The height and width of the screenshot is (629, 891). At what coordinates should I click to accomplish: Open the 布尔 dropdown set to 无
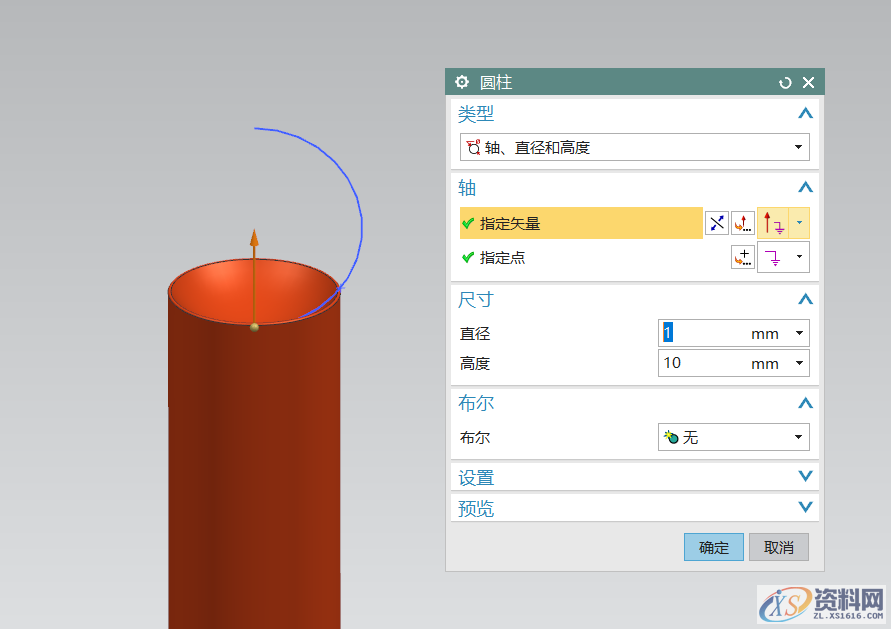point(733,437)
